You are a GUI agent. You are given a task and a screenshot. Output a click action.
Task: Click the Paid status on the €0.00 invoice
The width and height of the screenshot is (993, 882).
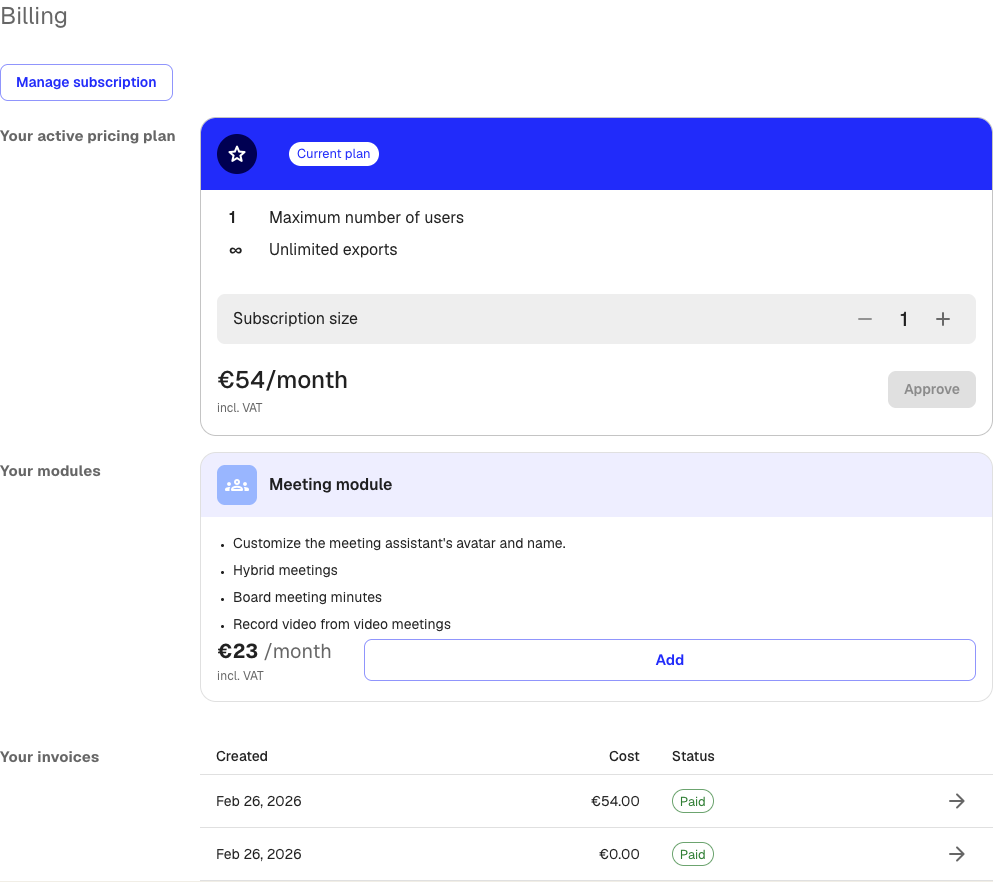click(x=692, y=854)
